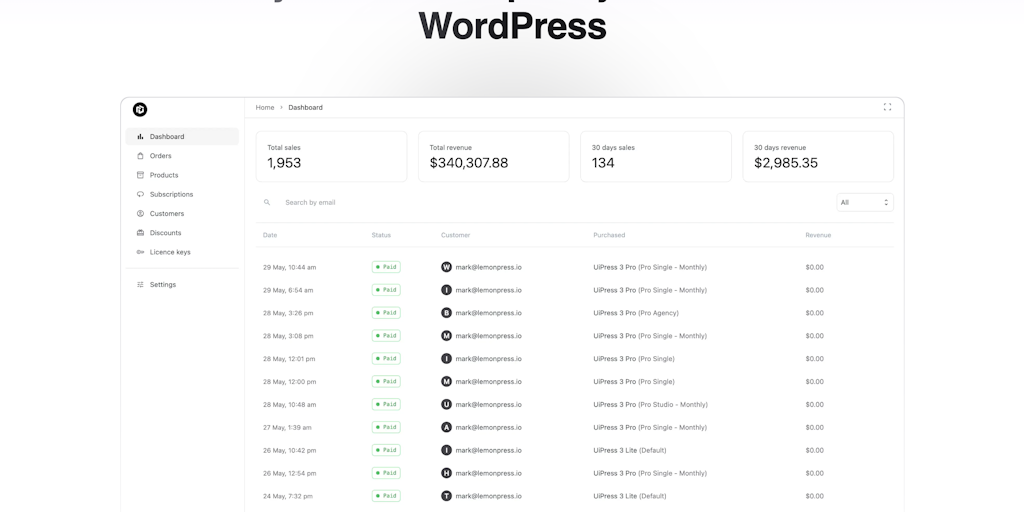This screenshot has width=1024, height=512.
Task: Click email on 29 May 6:54 am row
Action: click(x=488, y=290)
